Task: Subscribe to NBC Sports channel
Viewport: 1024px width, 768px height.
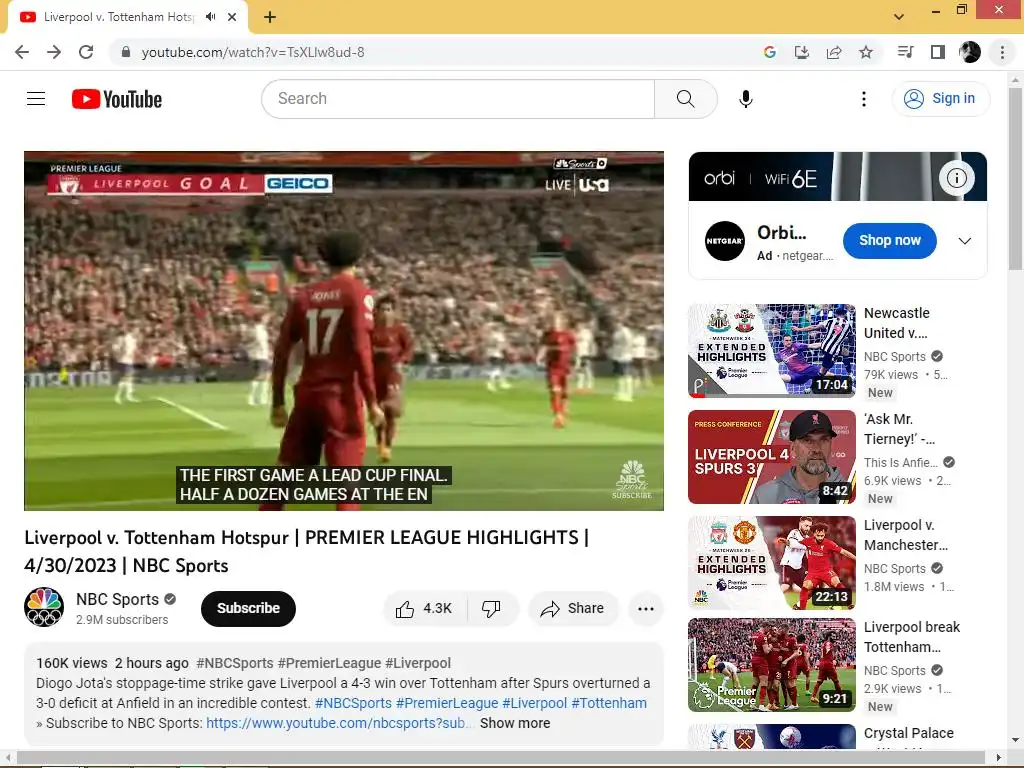Action: pos(248,609)
